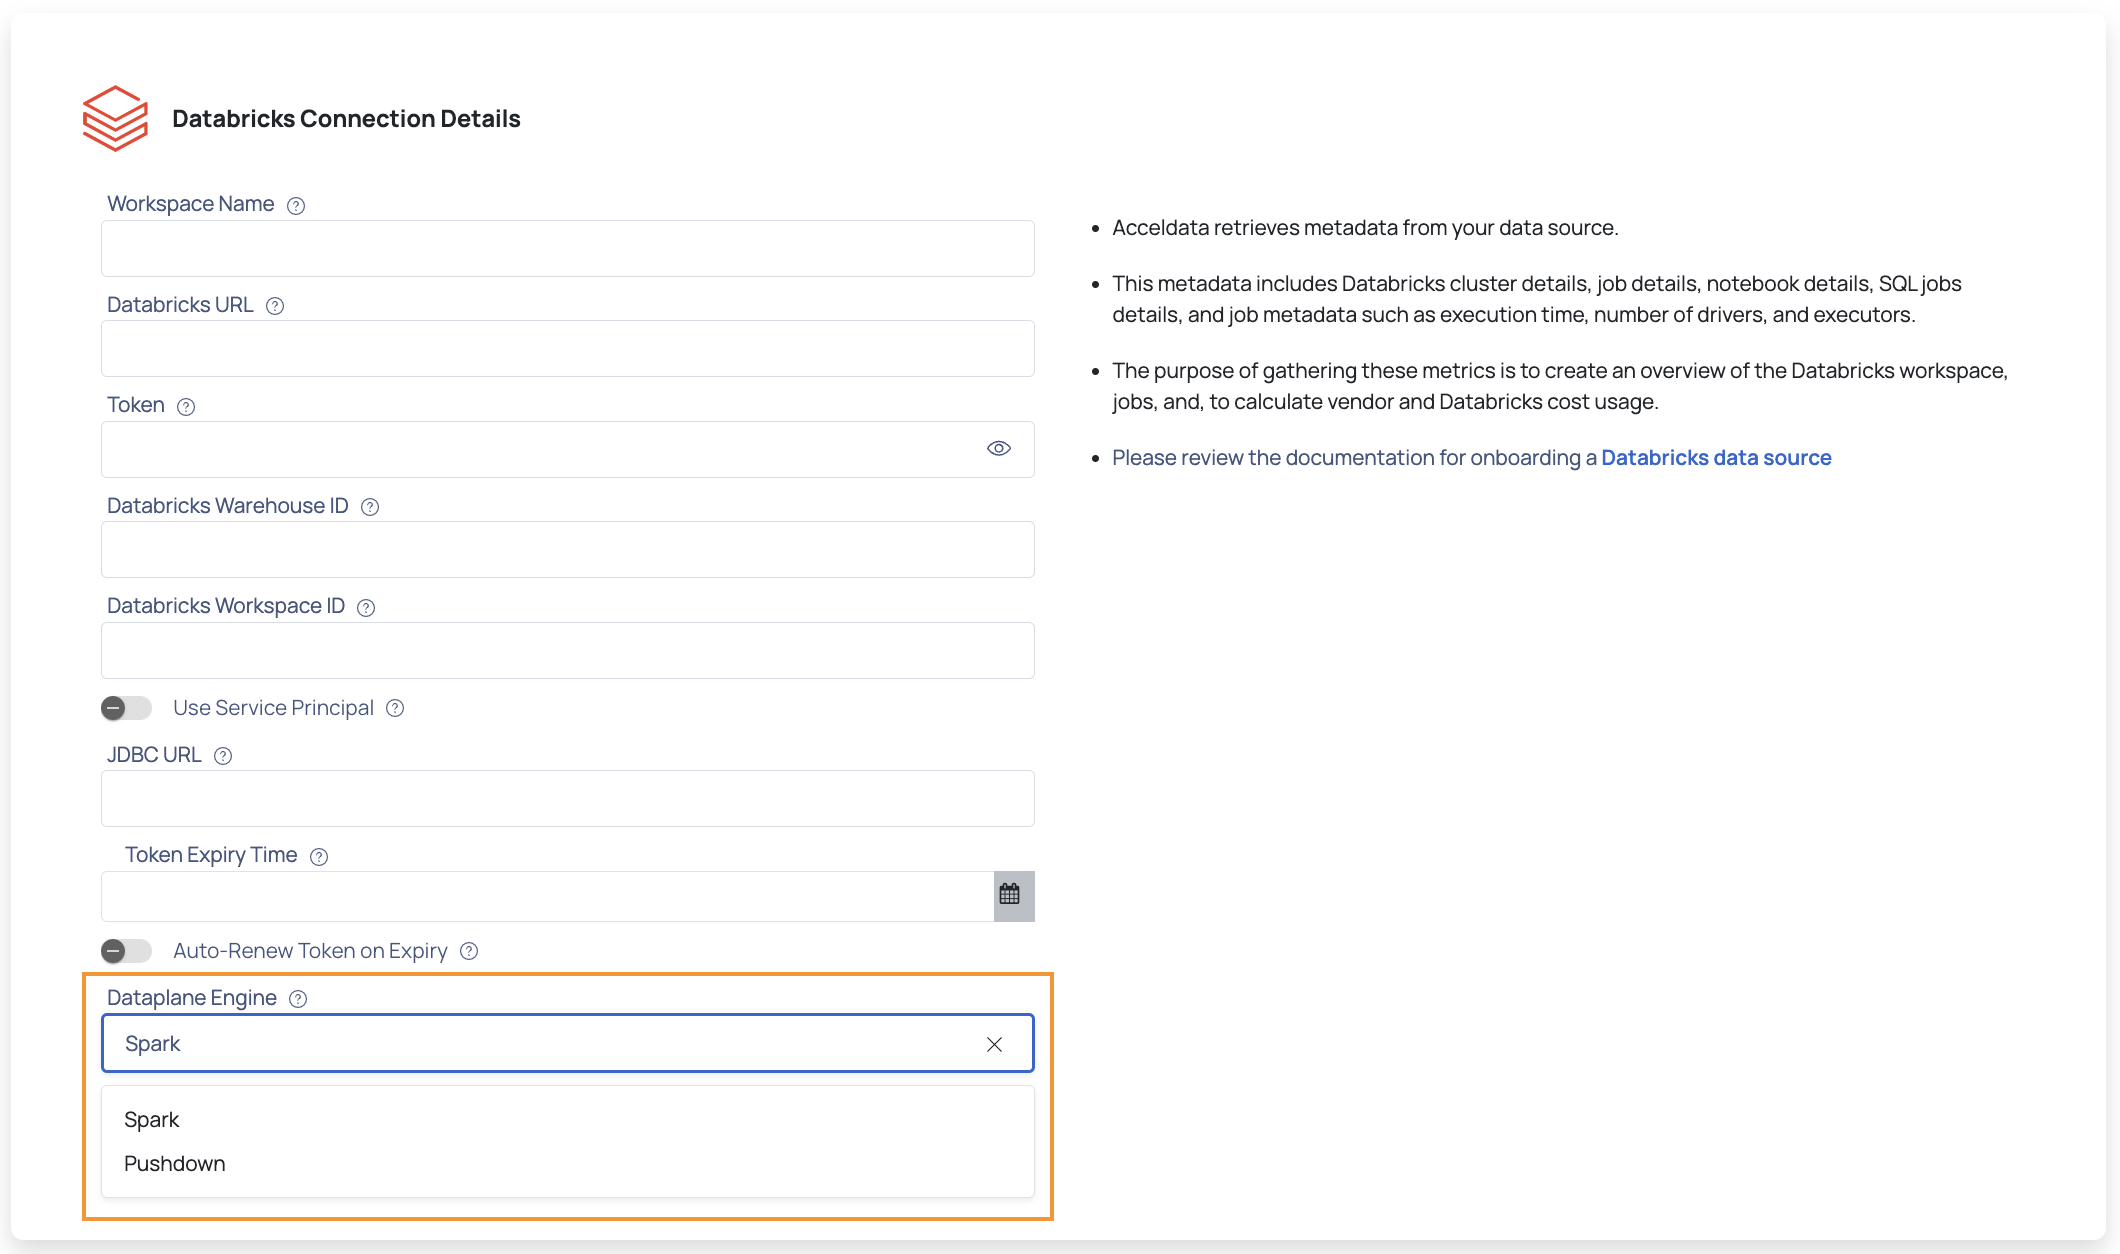The image size is (2120, 1254).
Task: Click text 'Acceldata retrieves metadata from your data source.'
Action: point(1365,228)
